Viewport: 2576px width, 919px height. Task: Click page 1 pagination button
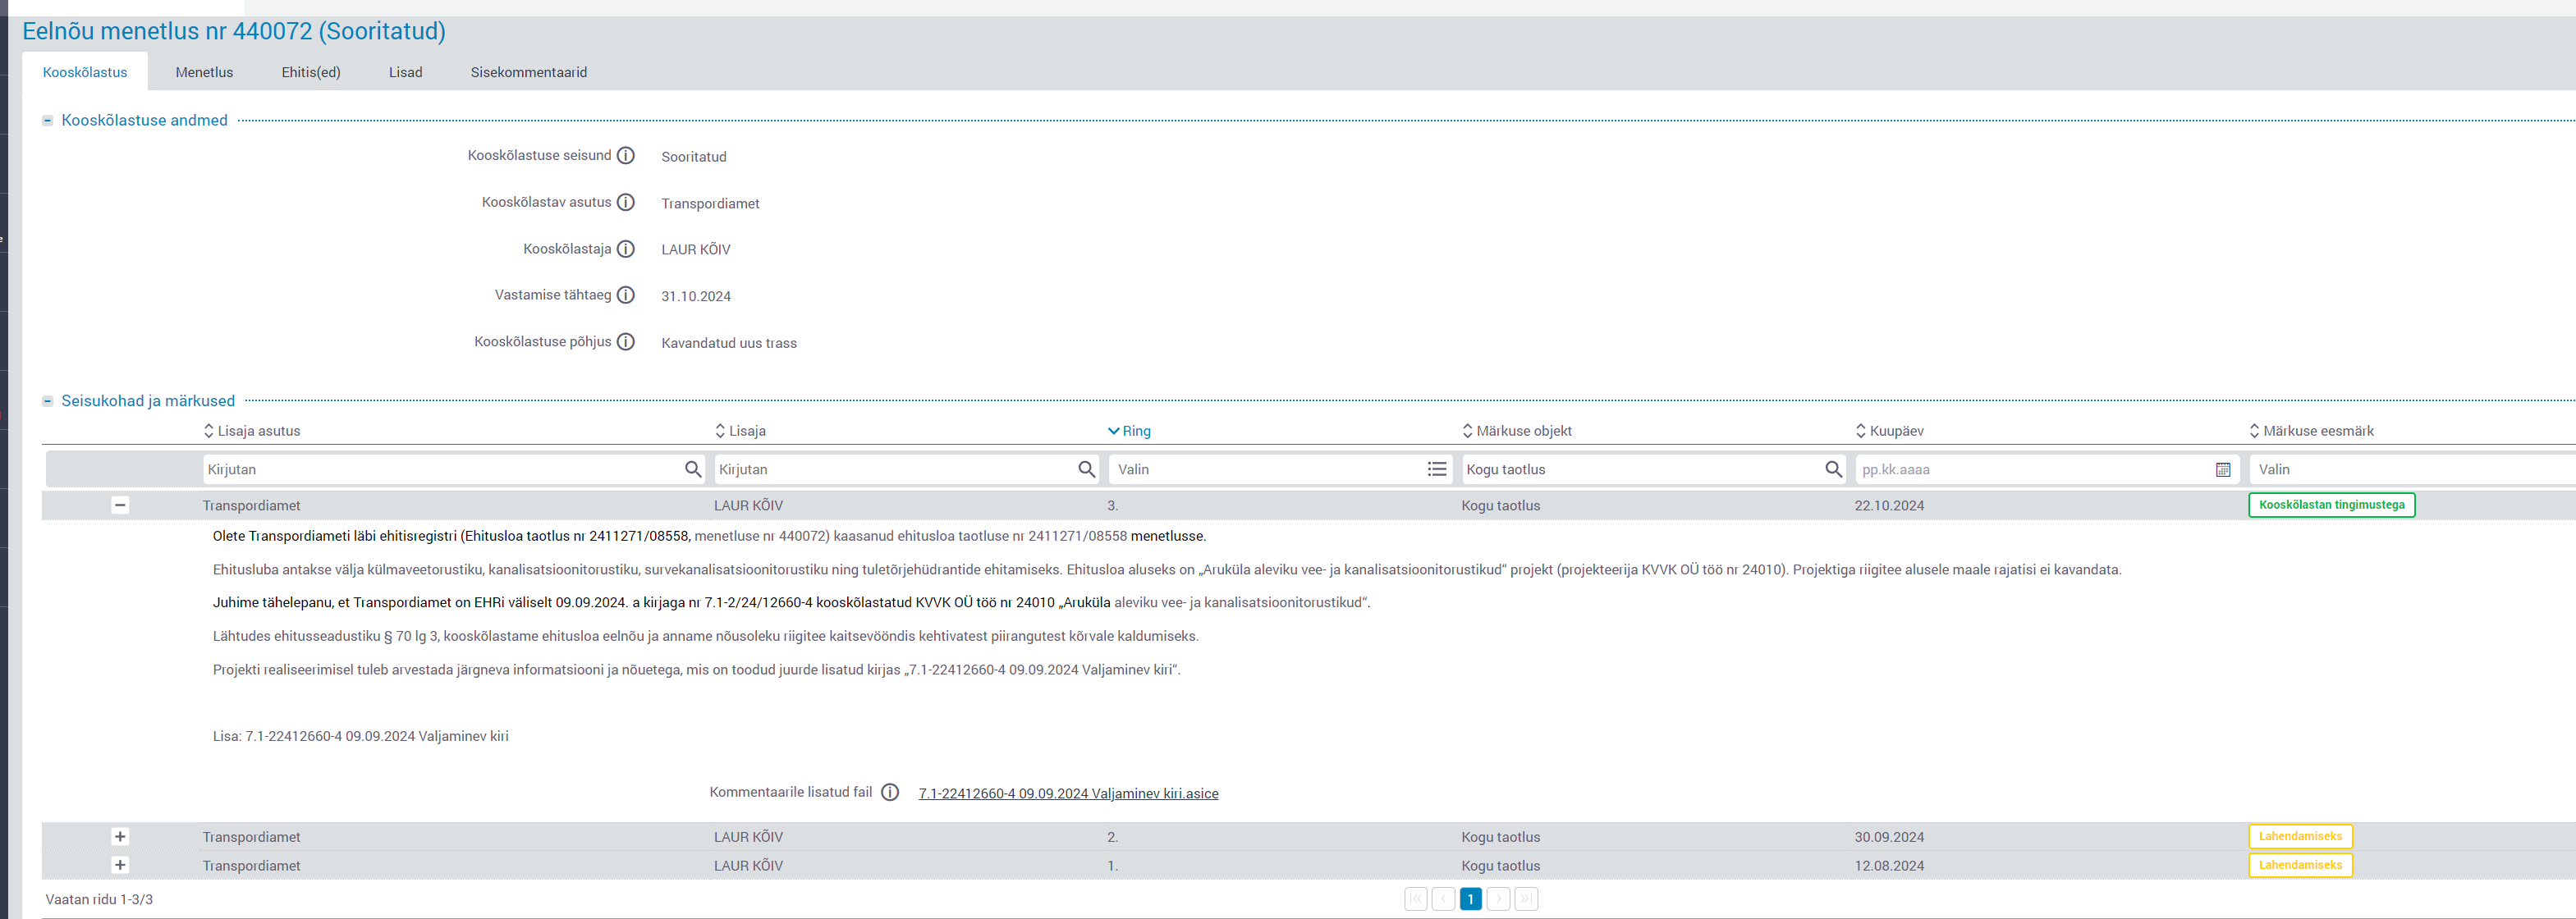(x=1470, y=899)
